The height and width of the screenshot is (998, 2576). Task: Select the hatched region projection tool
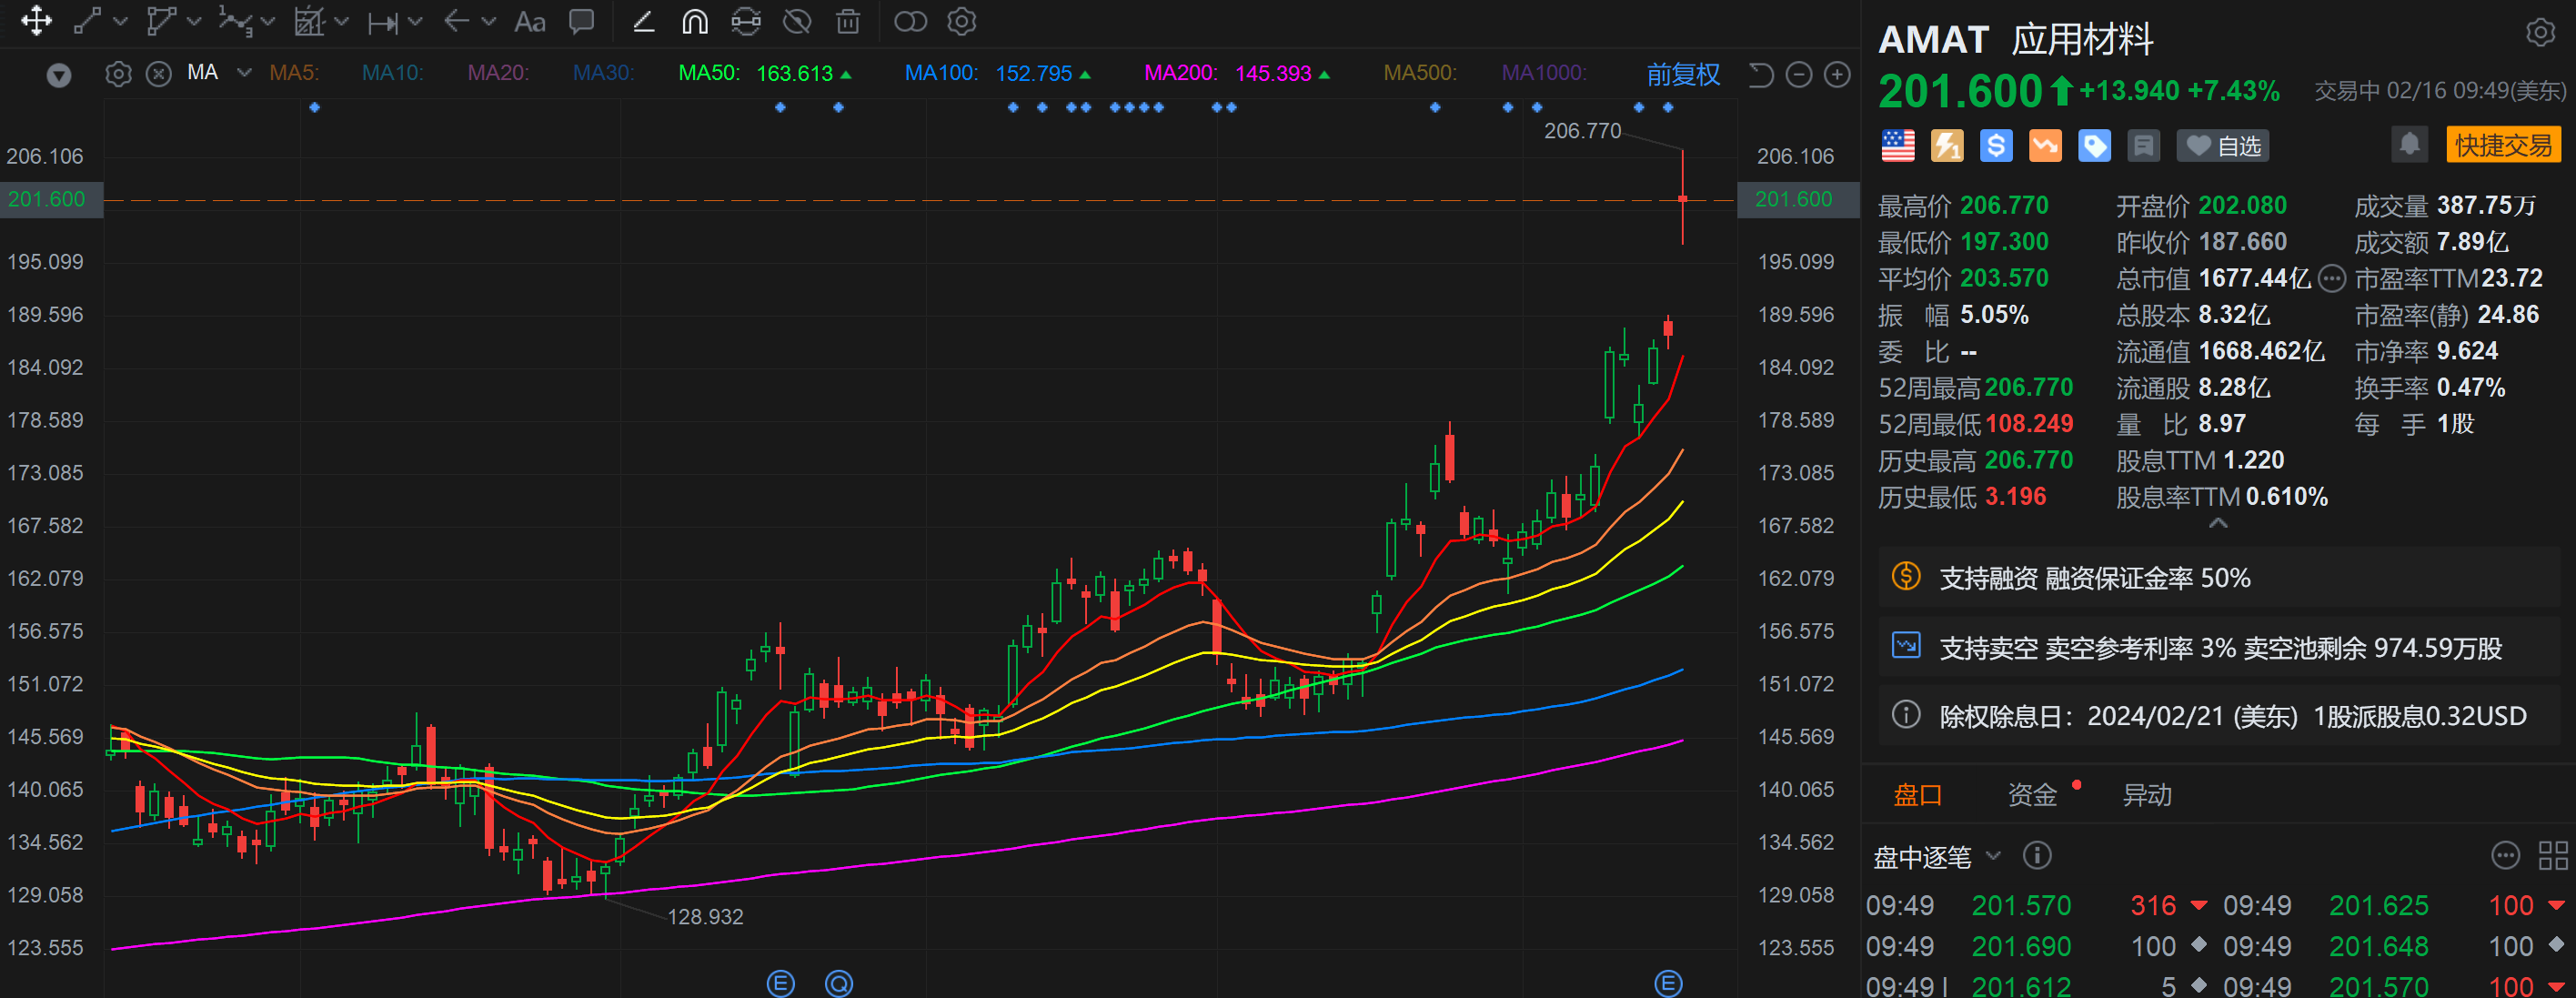(309, 21)
